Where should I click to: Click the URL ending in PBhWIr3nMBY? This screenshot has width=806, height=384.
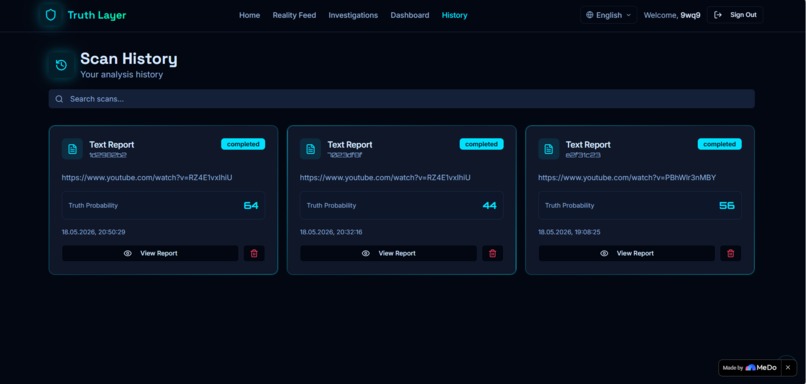[x=627, y=177]
